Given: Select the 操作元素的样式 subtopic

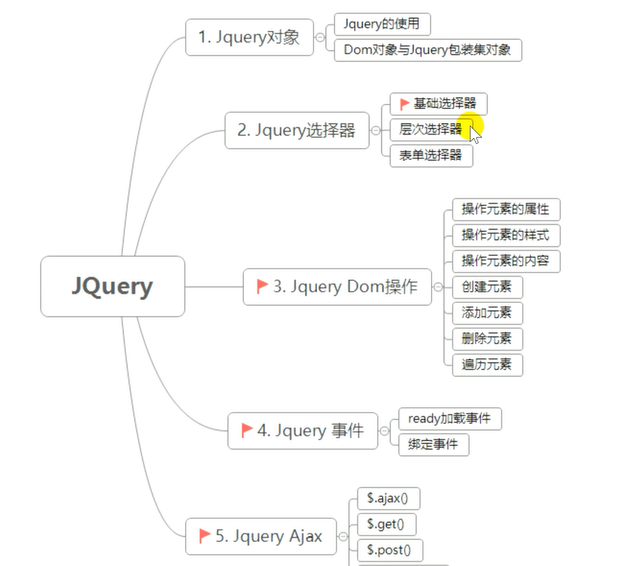Looking at the screenshot, I should point(506,235).
